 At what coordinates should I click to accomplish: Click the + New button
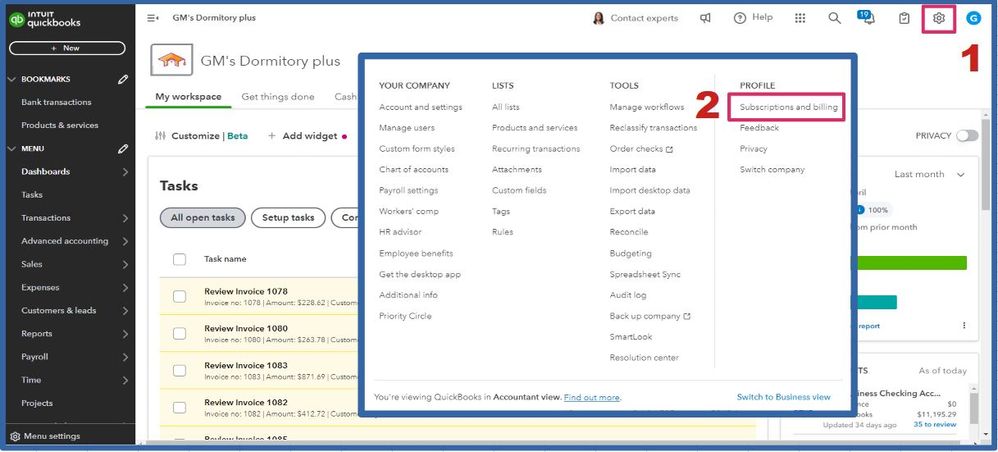pyautogui.click(x=67, y=48)
